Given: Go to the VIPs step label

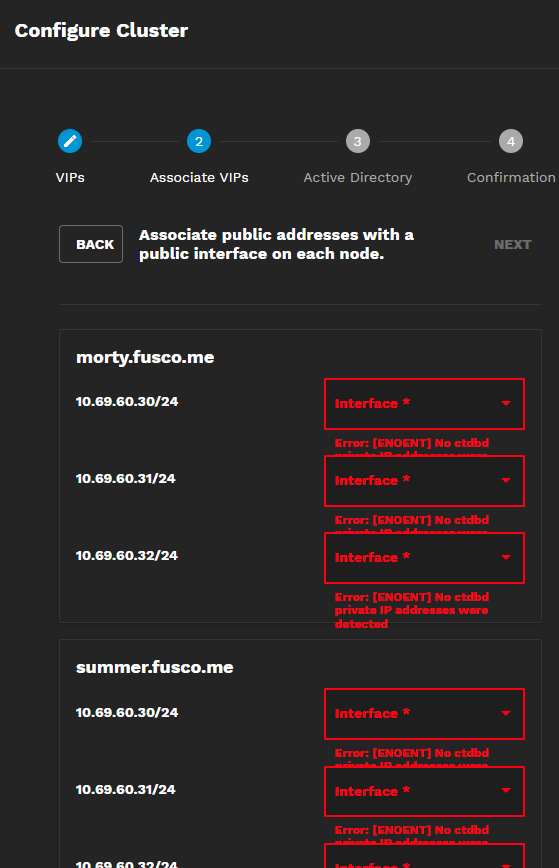Looking at the screenshot, I should coord(70,178).
